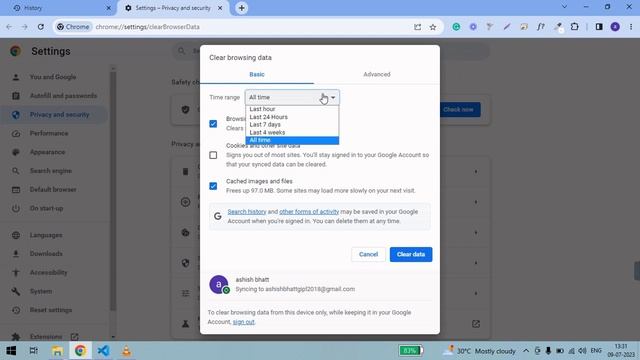640x360 pixels.
Task: Open Task View from the taskbar
Action: (x=34, y=351)
